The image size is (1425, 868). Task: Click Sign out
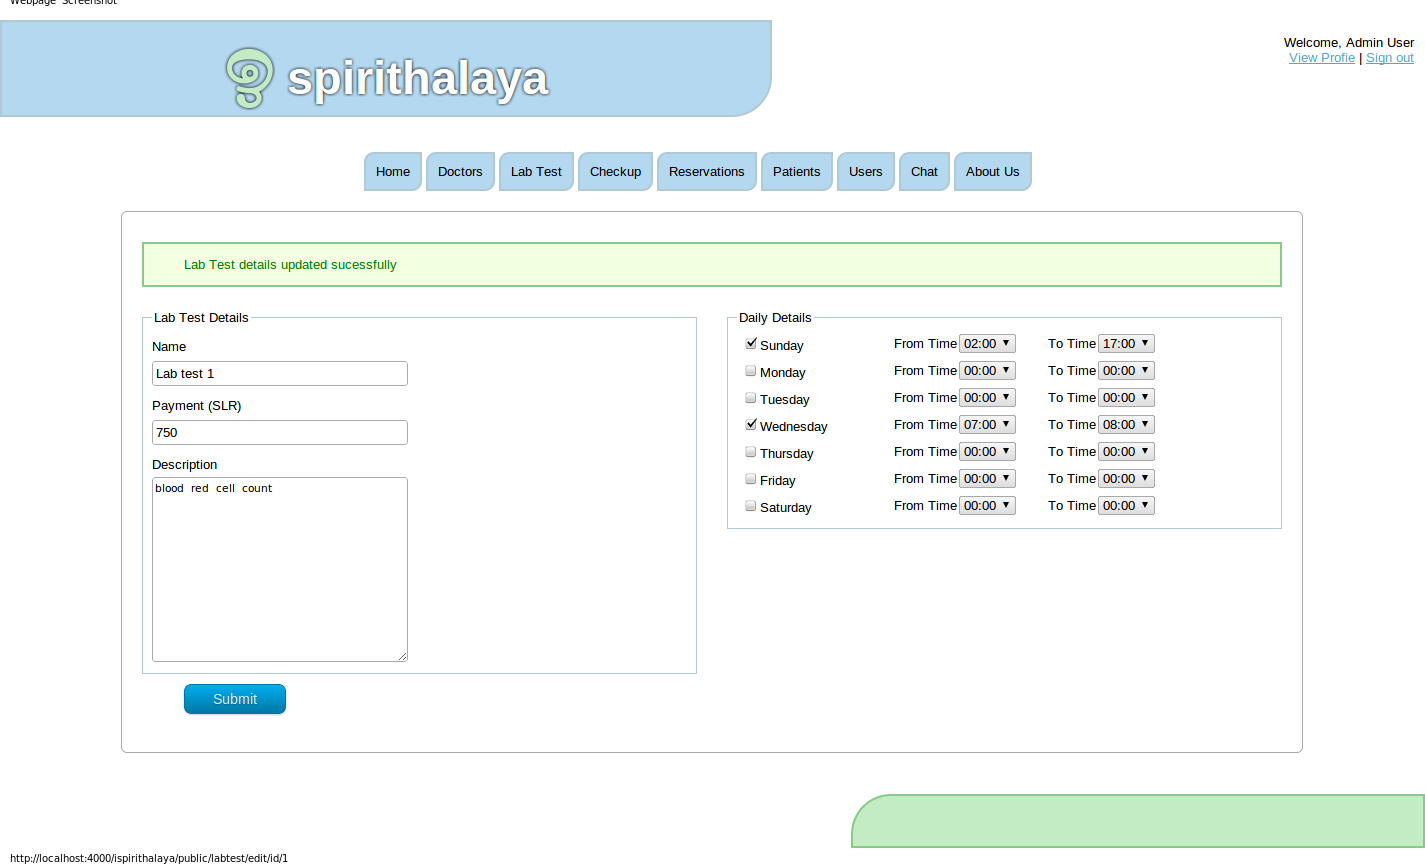[x=1389, y=57]
